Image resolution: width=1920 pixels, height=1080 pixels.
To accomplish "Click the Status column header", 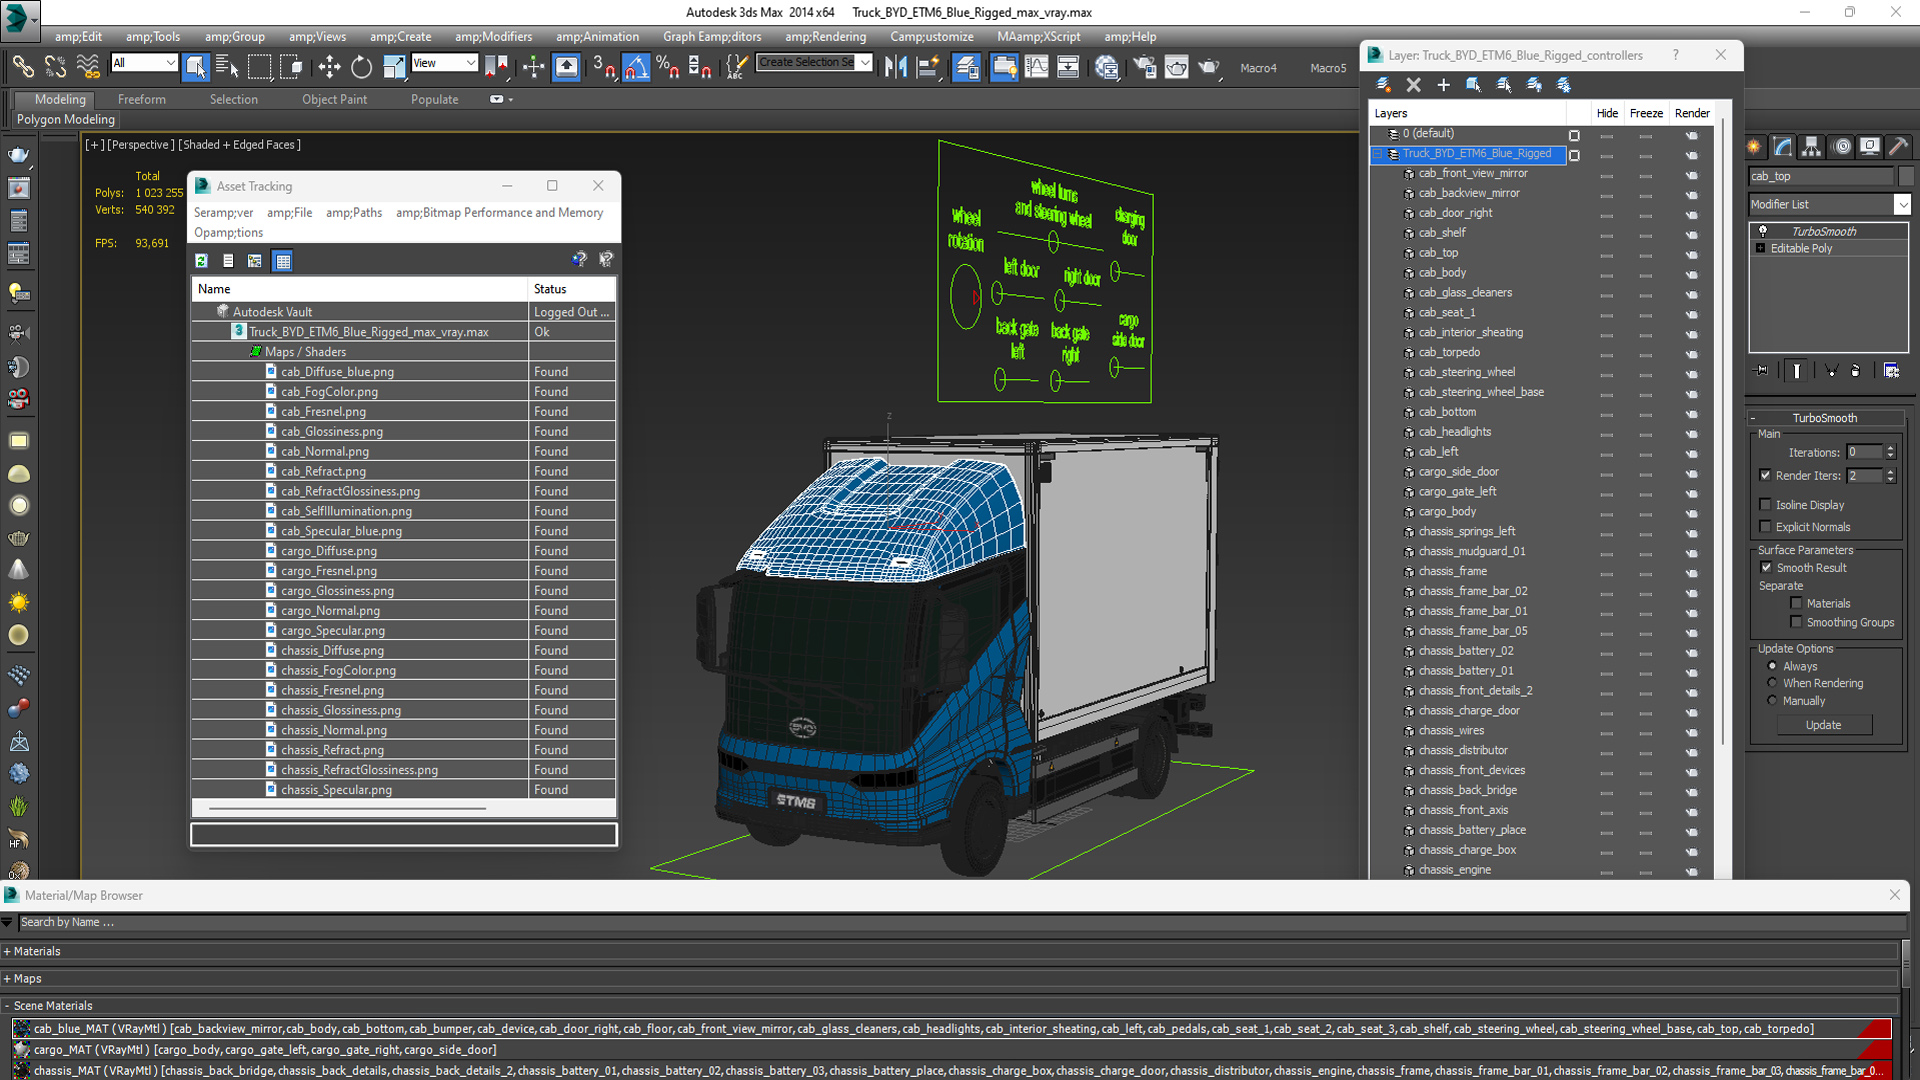I will pyautogui.click(x=571, y=289).
